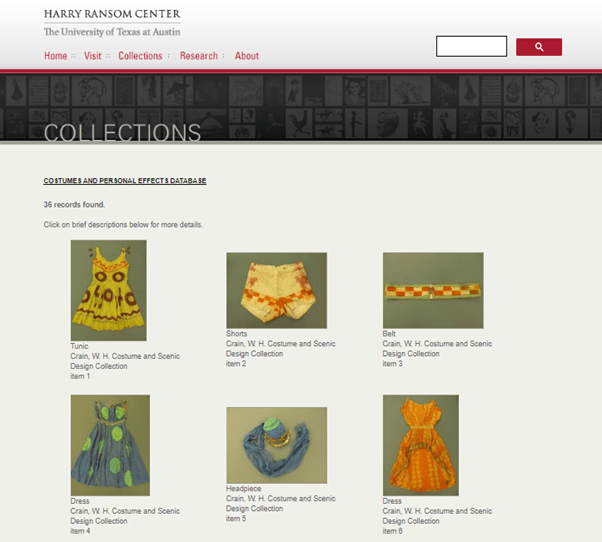Open the Home menu item
This screenshot has height=542, width=602.
[x=56, y=56]
